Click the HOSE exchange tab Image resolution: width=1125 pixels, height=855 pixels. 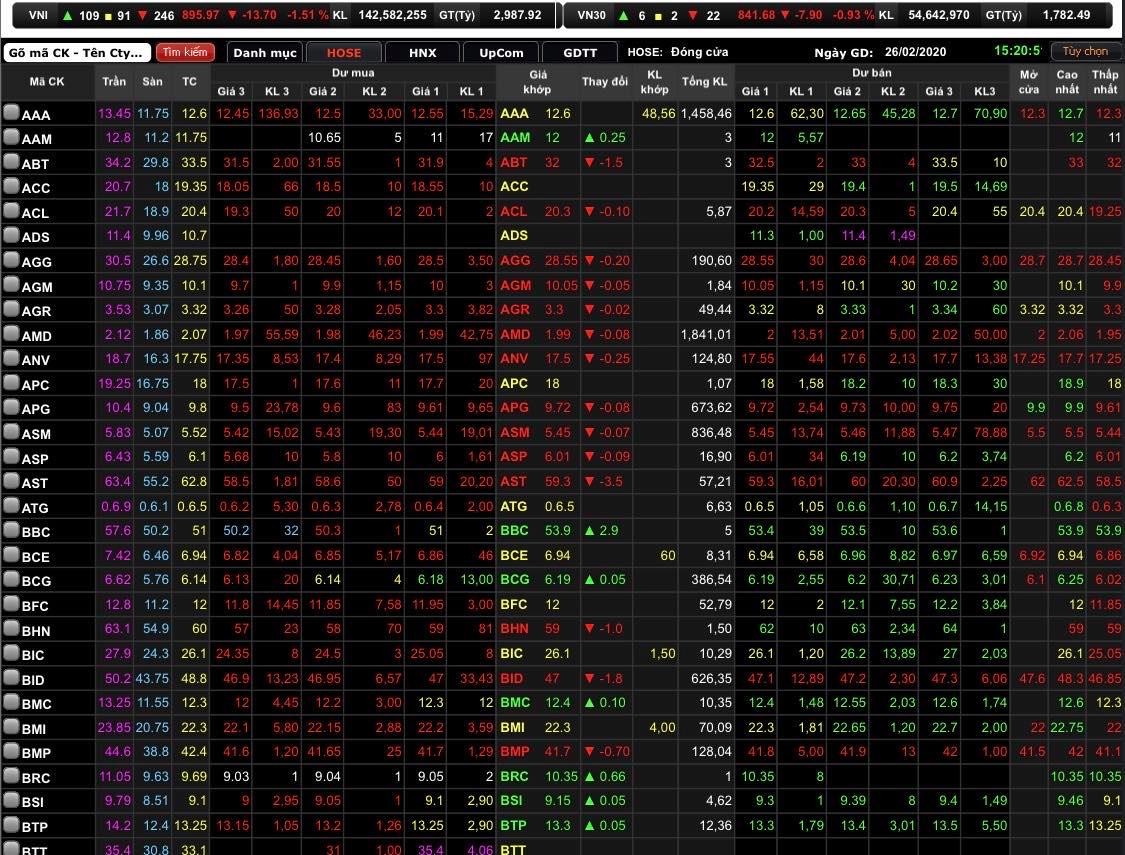pos(344,53)
